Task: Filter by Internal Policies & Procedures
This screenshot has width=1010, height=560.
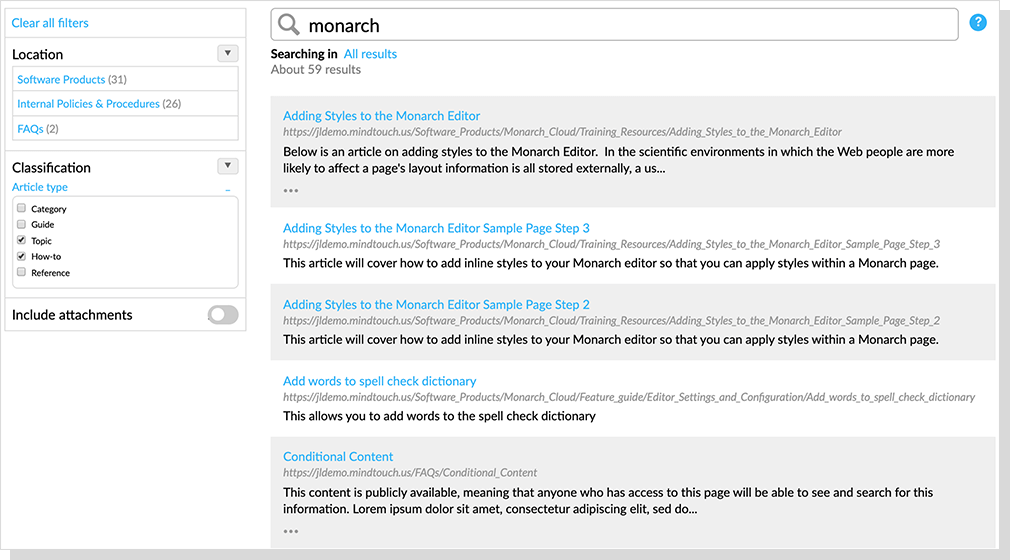Action: (88, 104)
